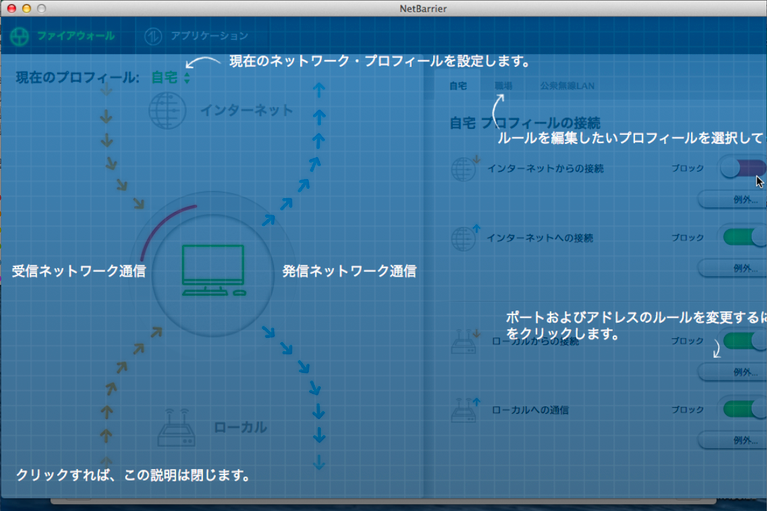This screenshot has width=767, height=511.
Task: Select the 公衆無線LAN profile tab
Action: pos(567,86)
